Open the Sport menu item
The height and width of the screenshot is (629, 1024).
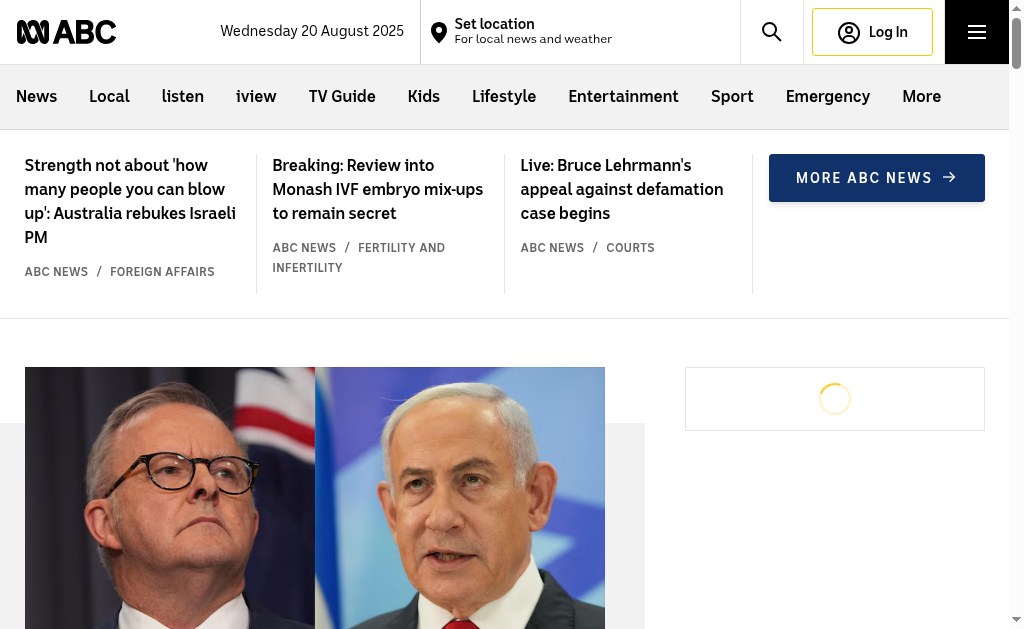[731, 97]
